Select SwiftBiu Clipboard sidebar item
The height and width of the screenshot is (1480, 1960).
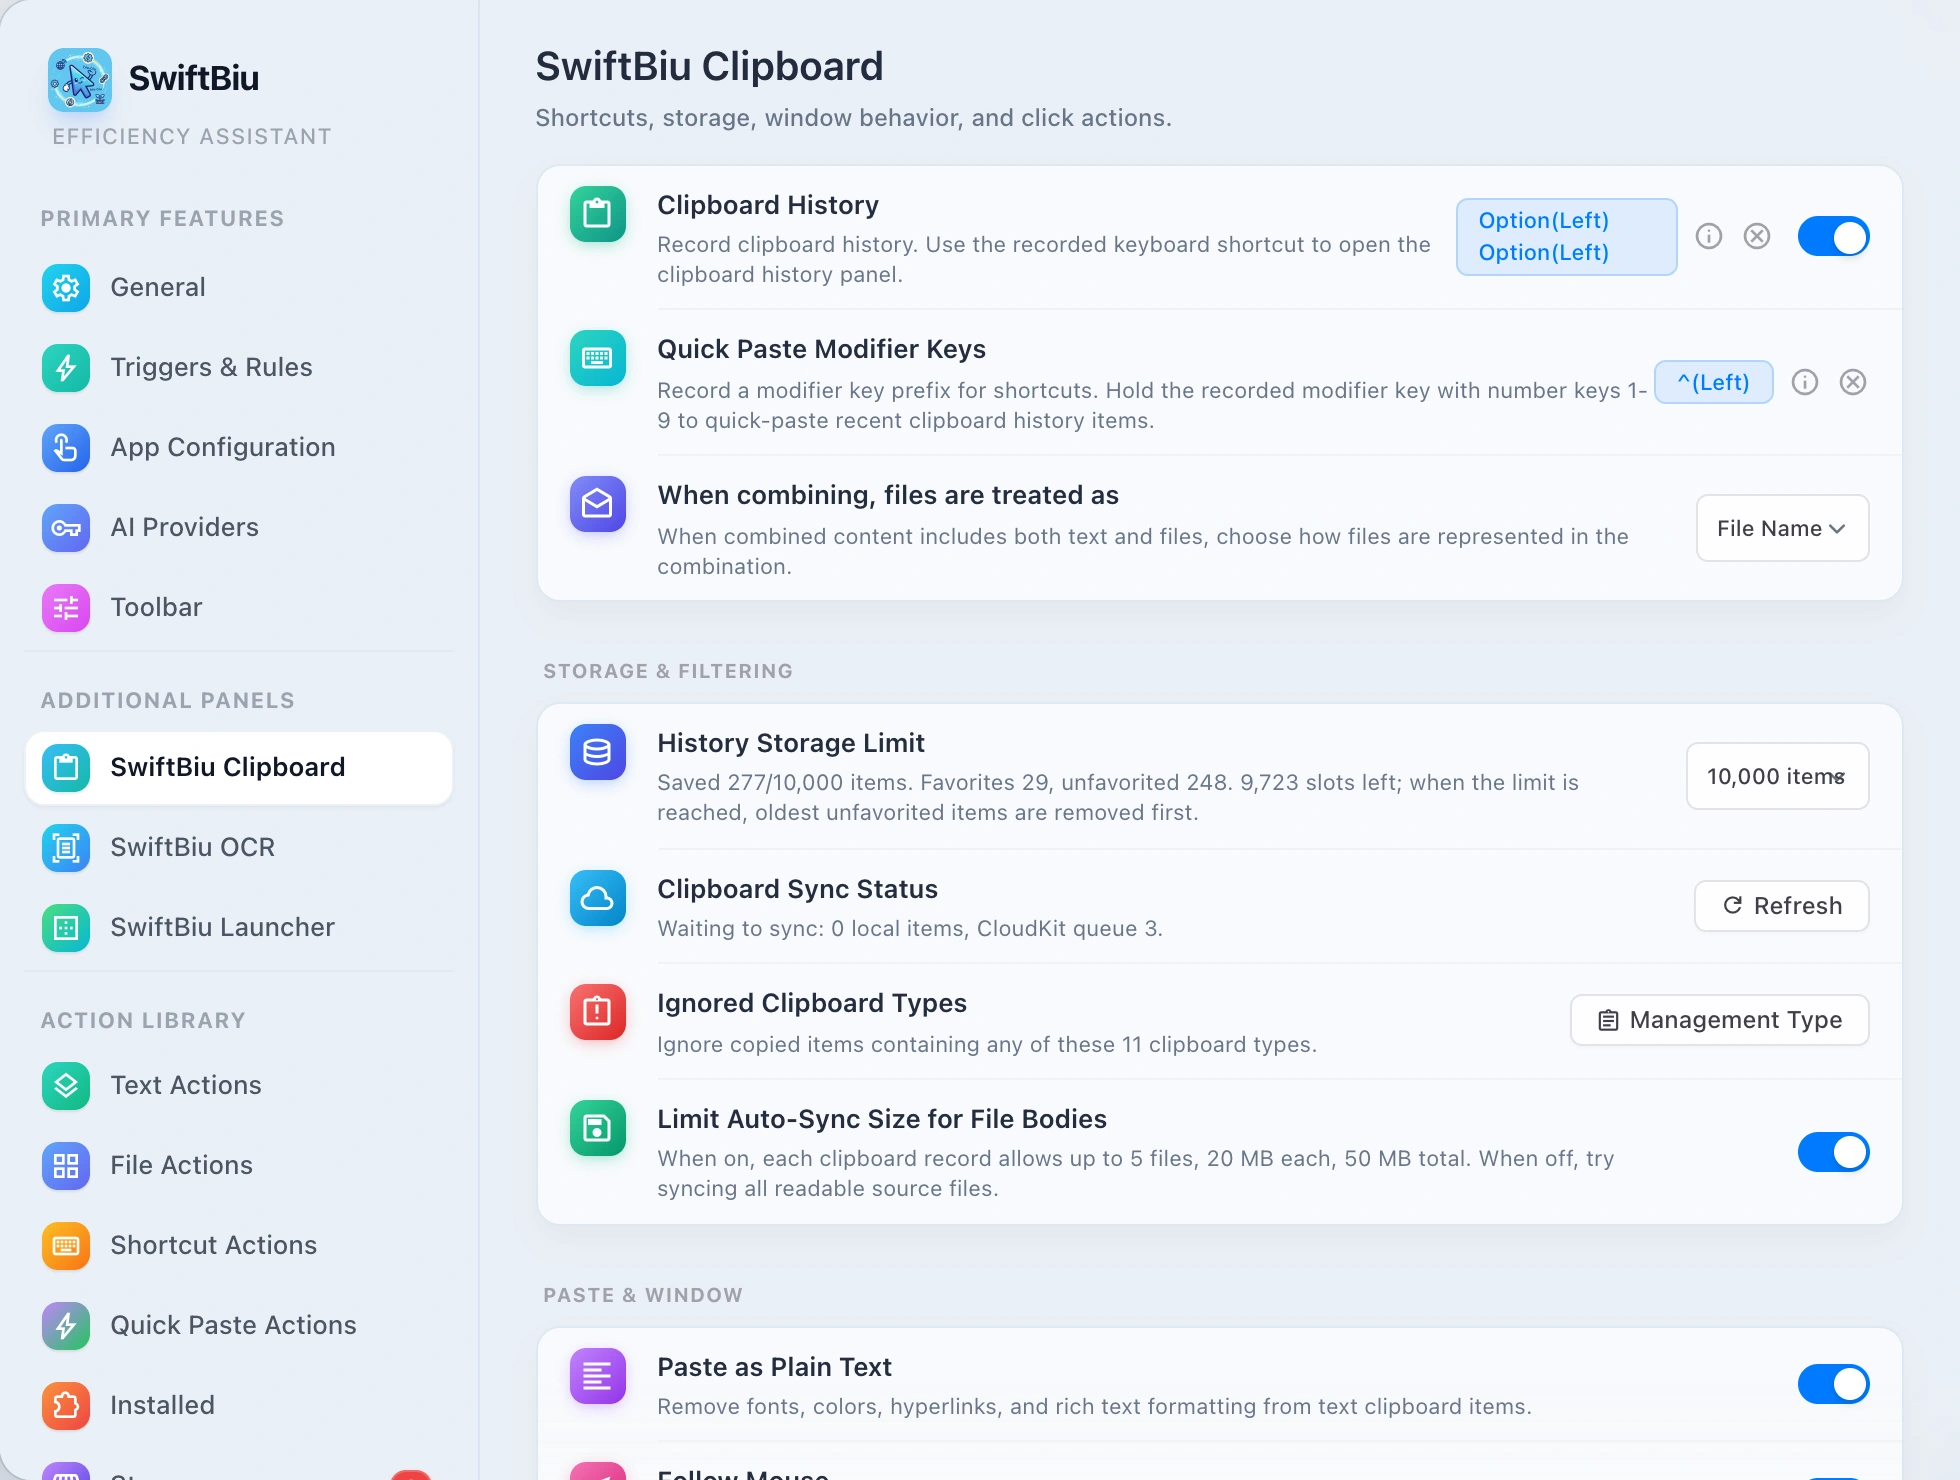coord(238,768)
